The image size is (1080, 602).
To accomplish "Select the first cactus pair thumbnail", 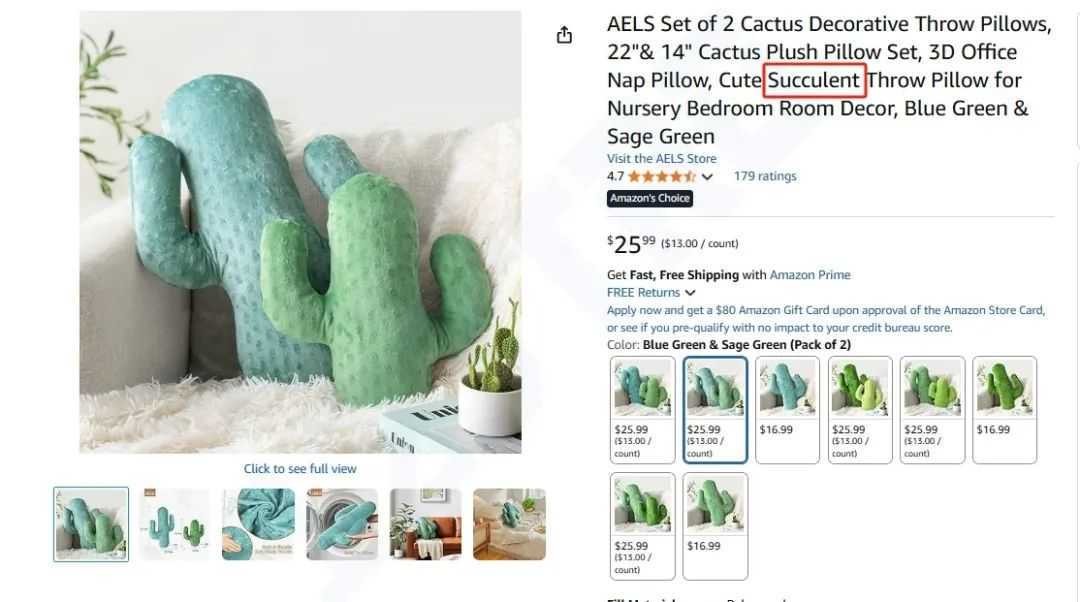I will coord(91,524).
